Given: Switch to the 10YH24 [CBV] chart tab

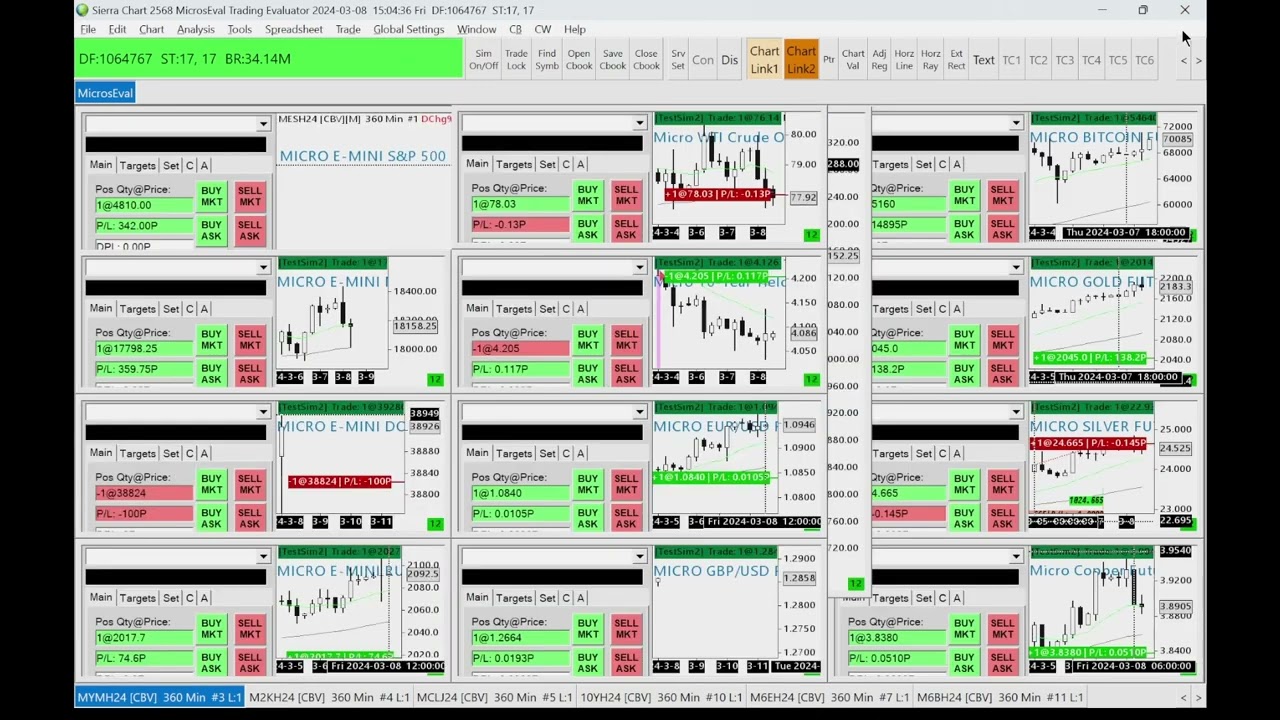Looking at the screenshot, I should [661, 697].
